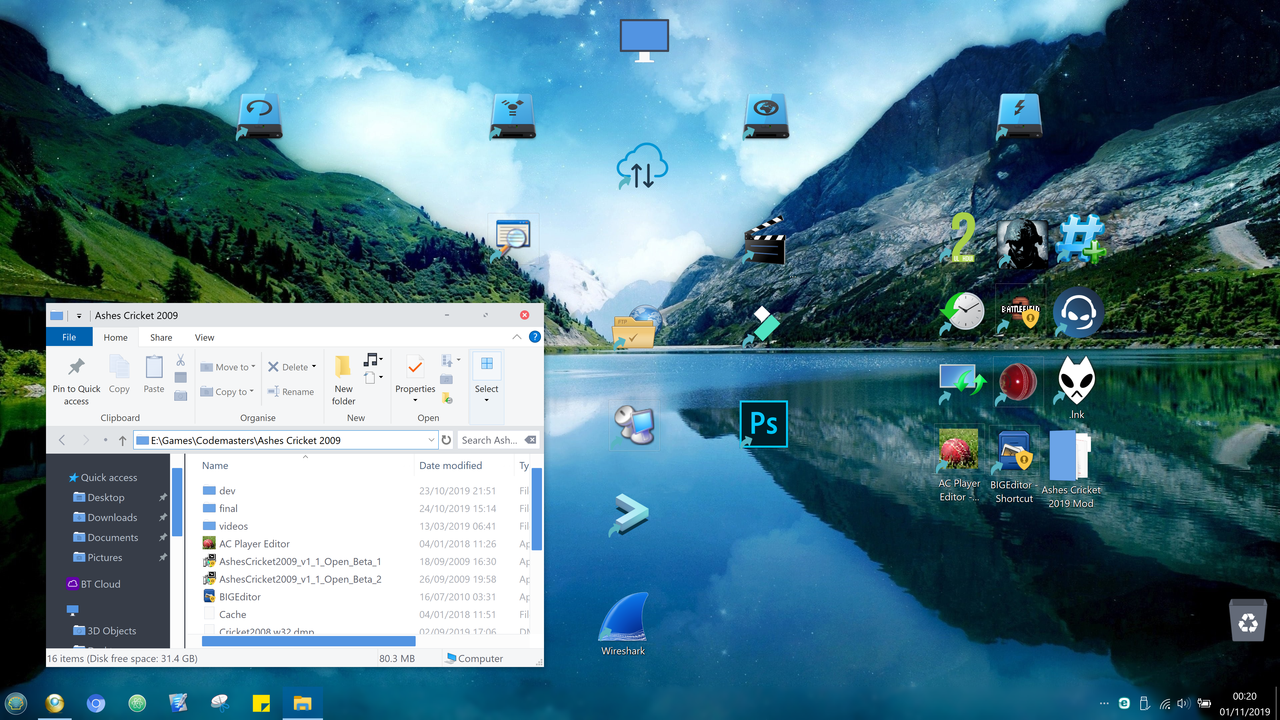Switch to the Home ribbon tab
1280x720 pixels.
point(115,338)
